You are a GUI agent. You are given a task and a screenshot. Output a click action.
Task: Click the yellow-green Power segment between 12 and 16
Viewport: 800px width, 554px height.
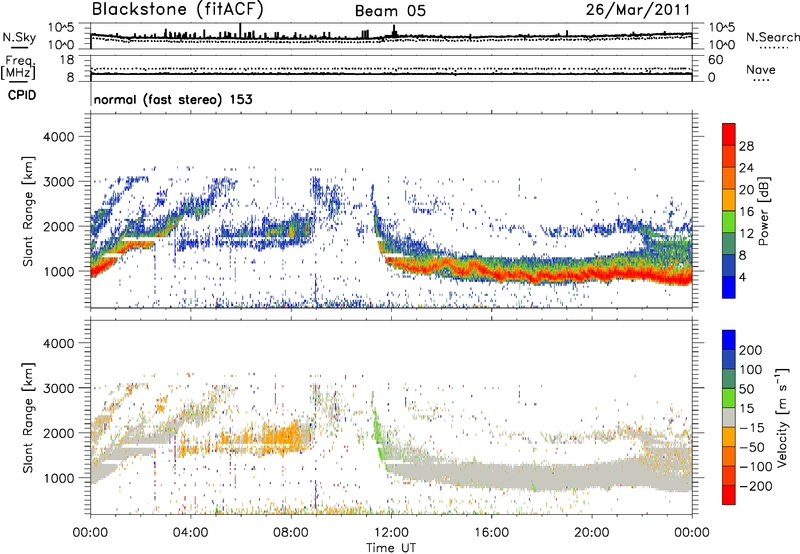tap(729, 222)
